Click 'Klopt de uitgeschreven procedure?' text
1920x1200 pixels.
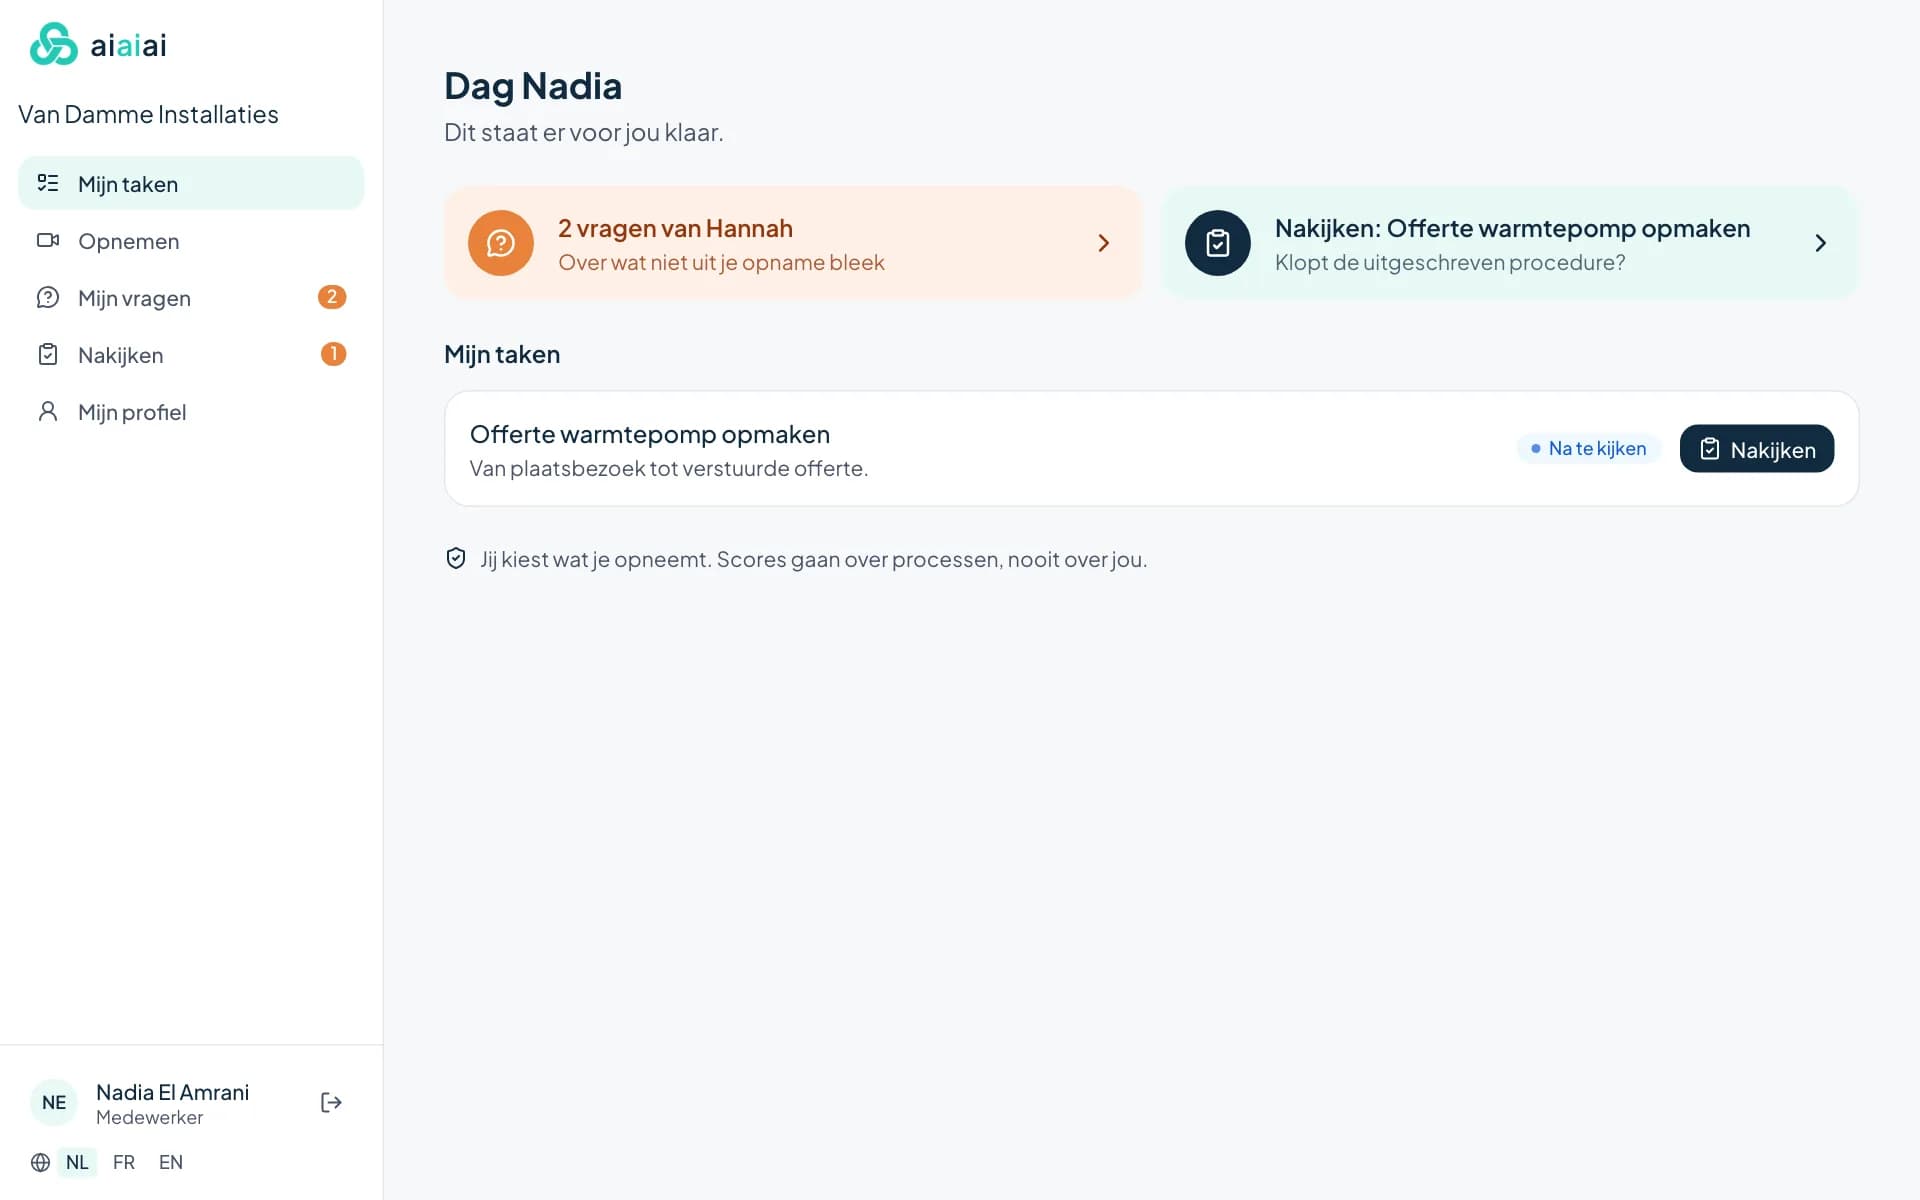1450,262
